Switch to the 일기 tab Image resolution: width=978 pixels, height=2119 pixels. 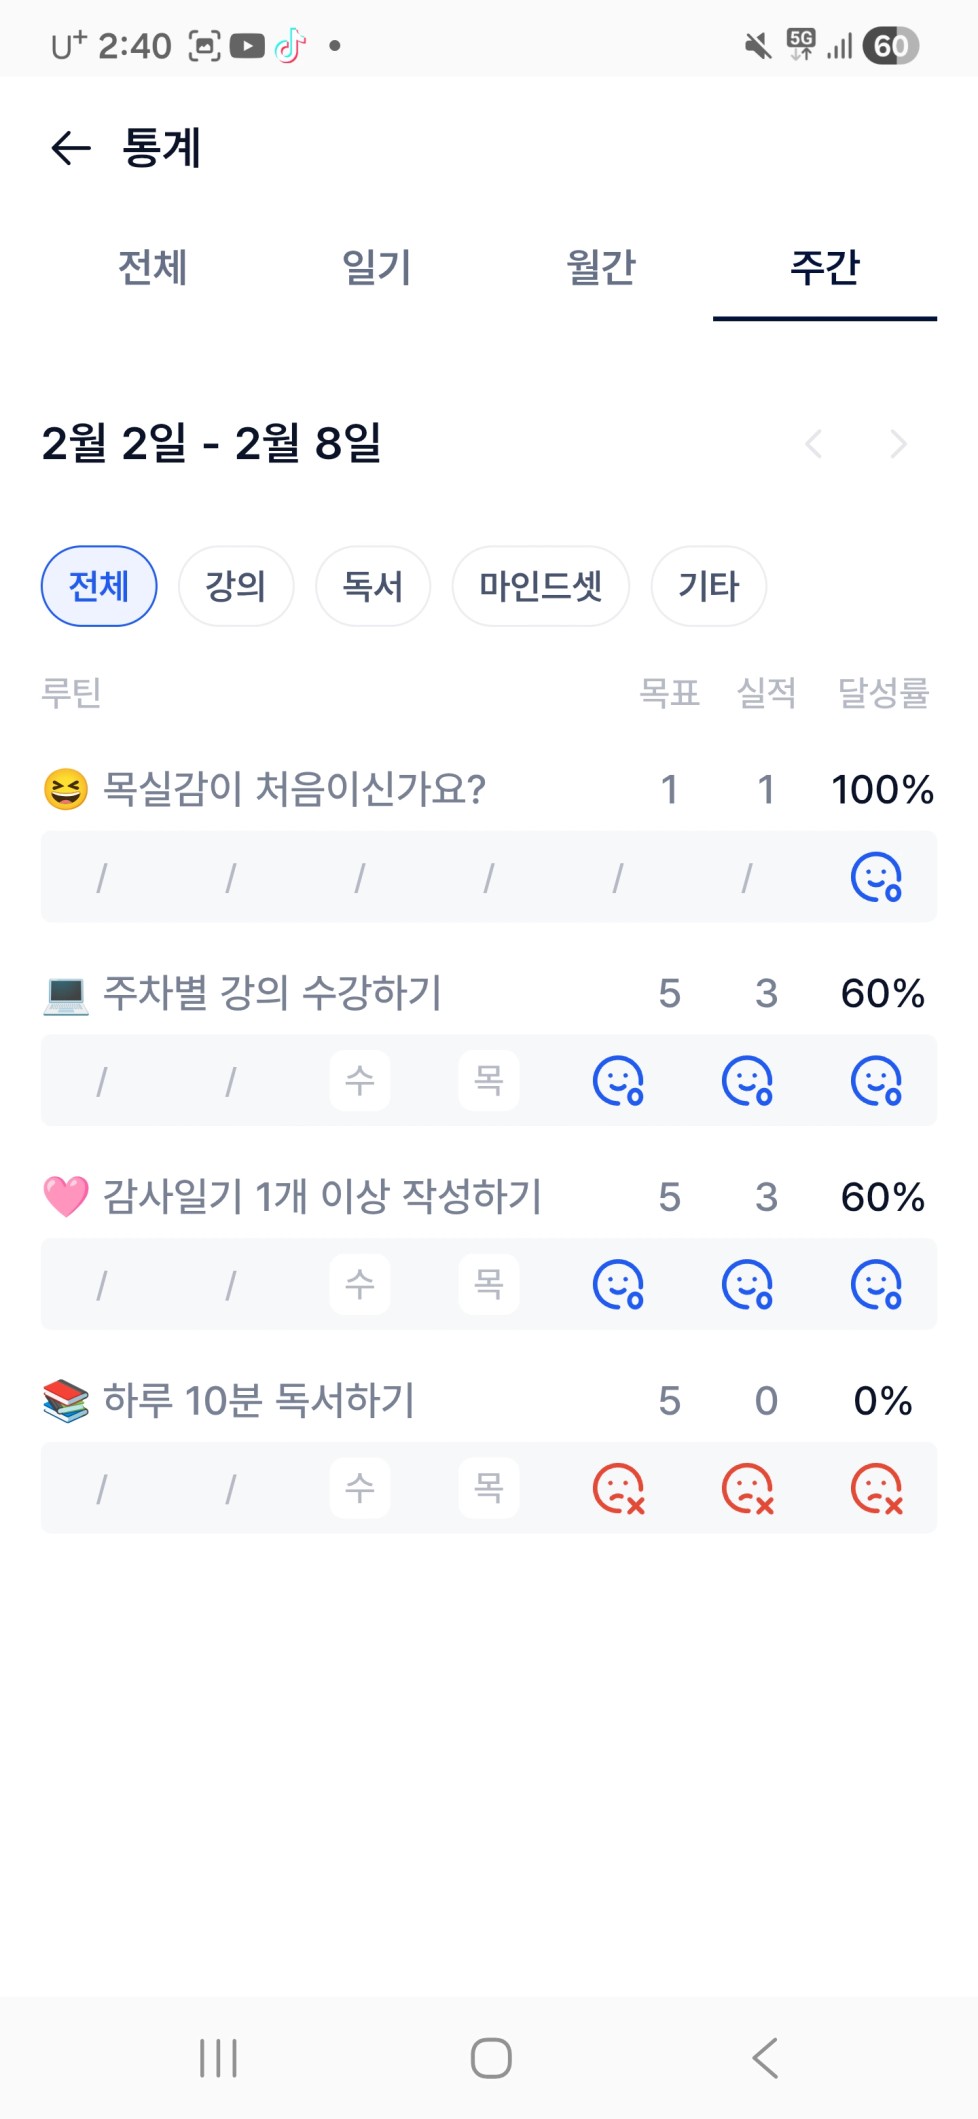377,268
